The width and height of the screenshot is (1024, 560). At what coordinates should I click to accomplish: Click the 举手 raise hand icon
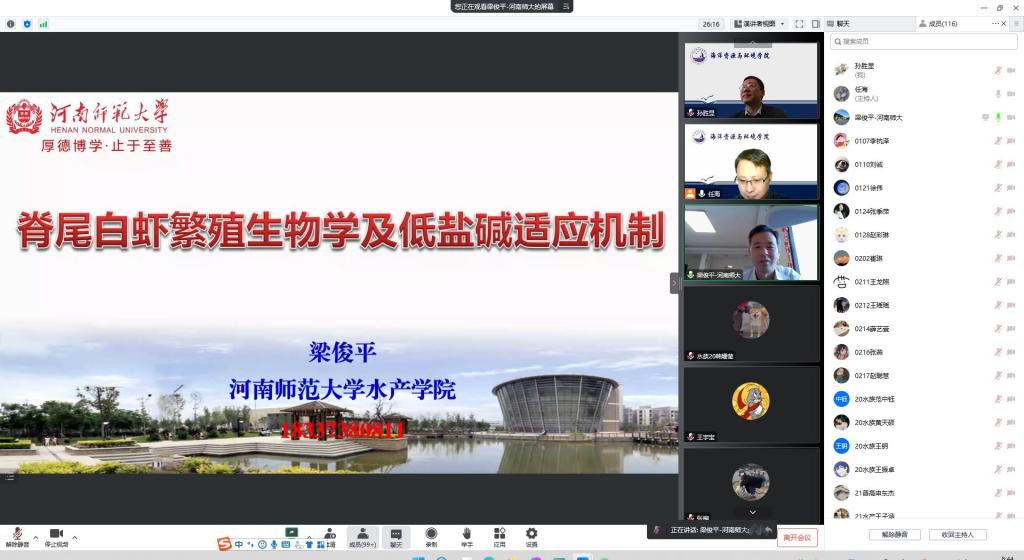click(x=466, y=535)
